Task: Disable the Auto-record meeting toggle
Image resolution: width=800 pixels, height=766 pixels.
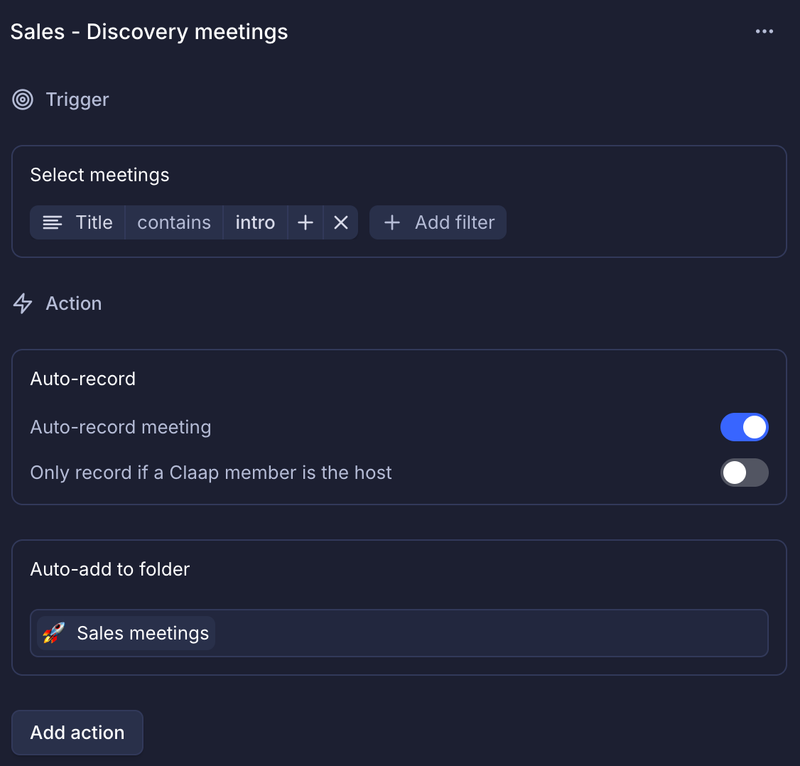Action: (x=744, y=427)
